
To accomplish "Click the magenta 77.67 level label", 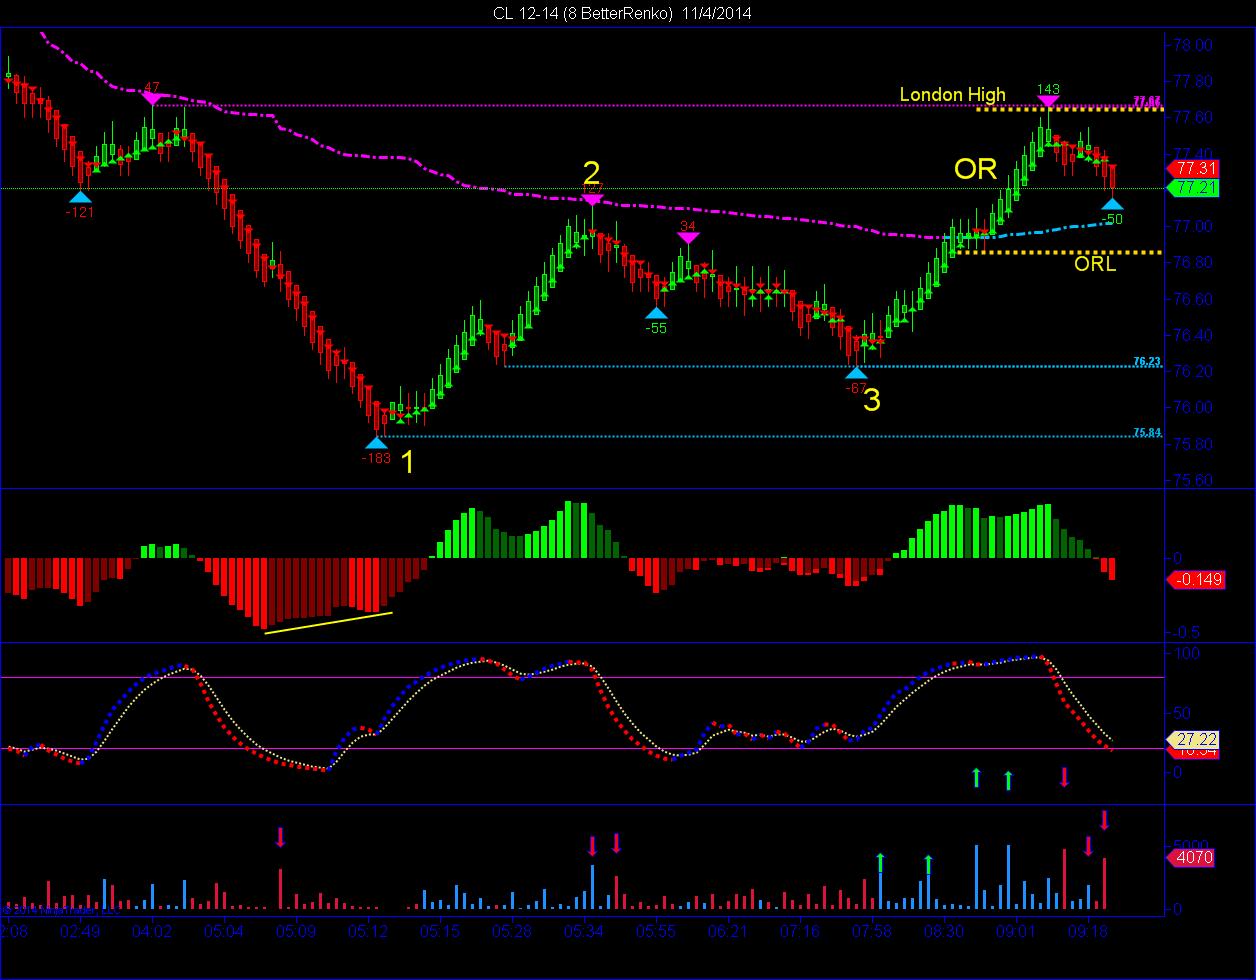I will pyautogui.click(x=1146, y=101).
